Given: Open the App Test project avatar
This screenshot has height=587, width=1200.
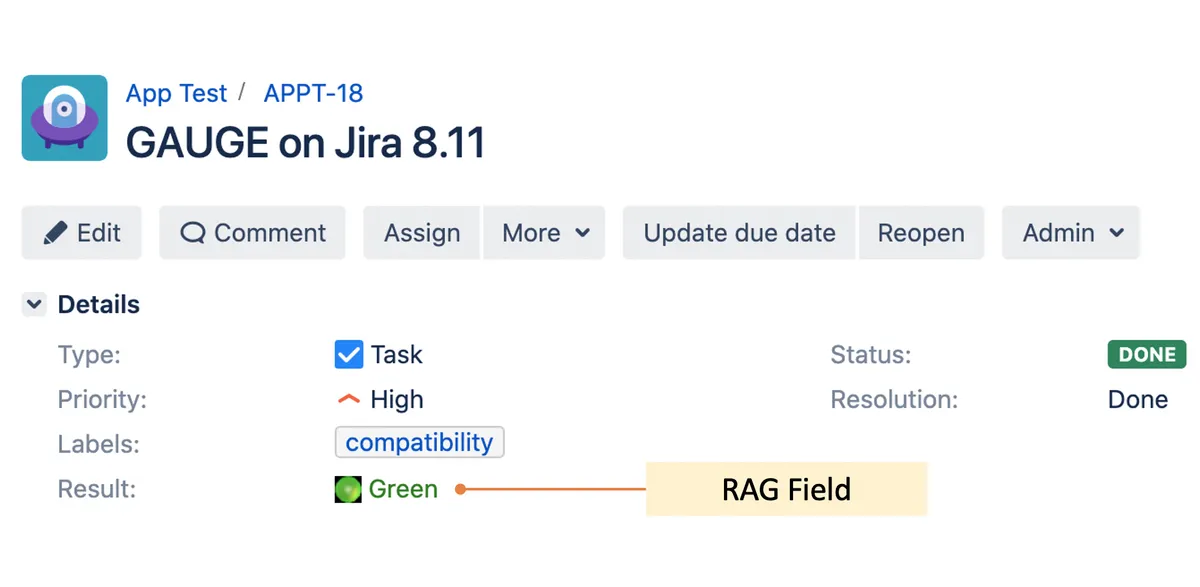Looking at the screenshot, I should point(64,118).
